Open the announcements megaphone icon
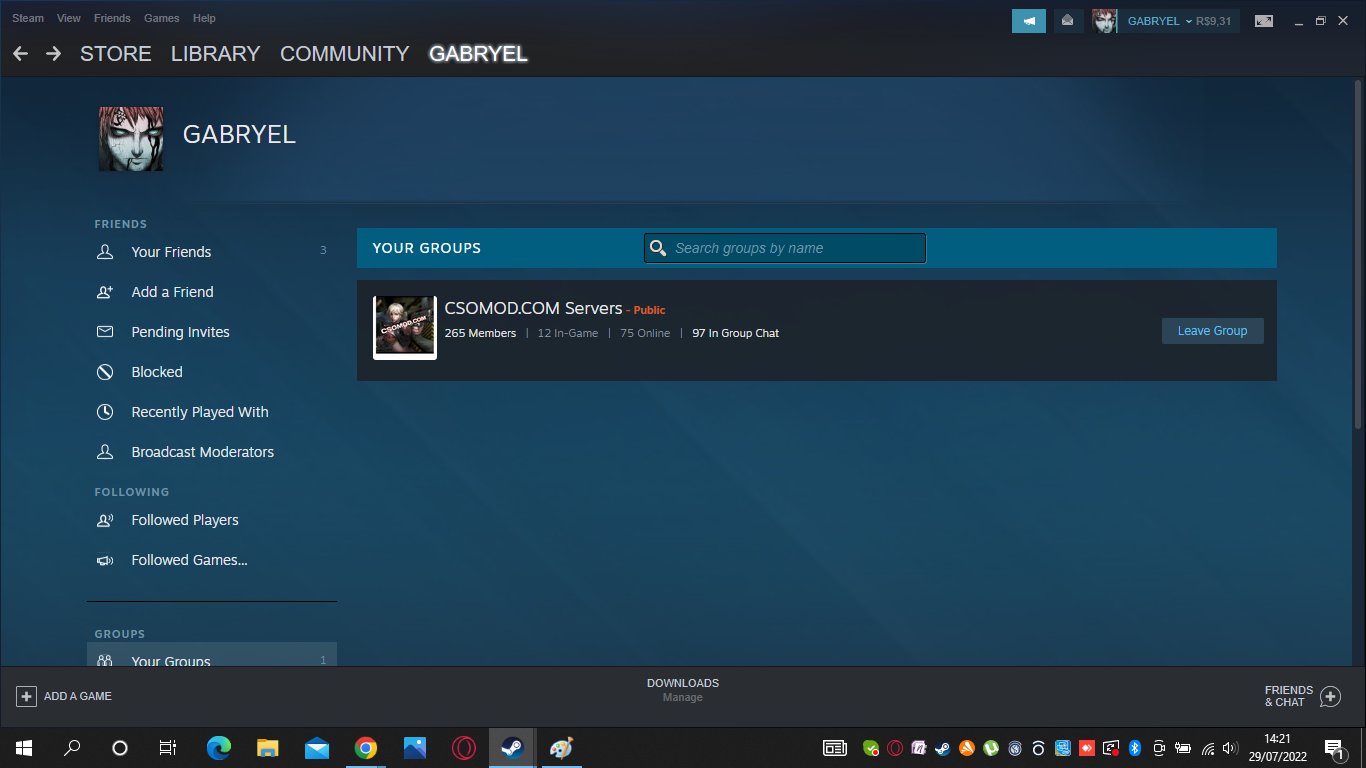1366x768 pixels. (x=1028, y=21)
